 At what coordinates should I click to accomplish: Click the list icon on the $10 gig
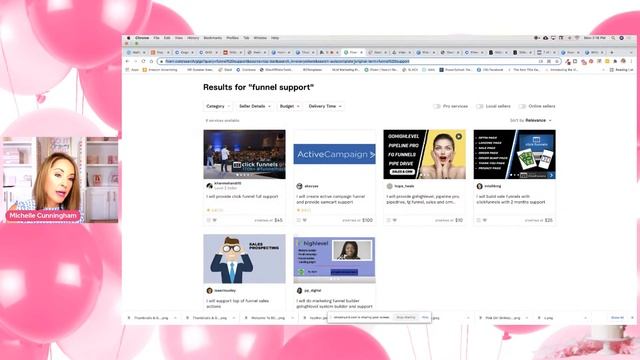[389, 220]
